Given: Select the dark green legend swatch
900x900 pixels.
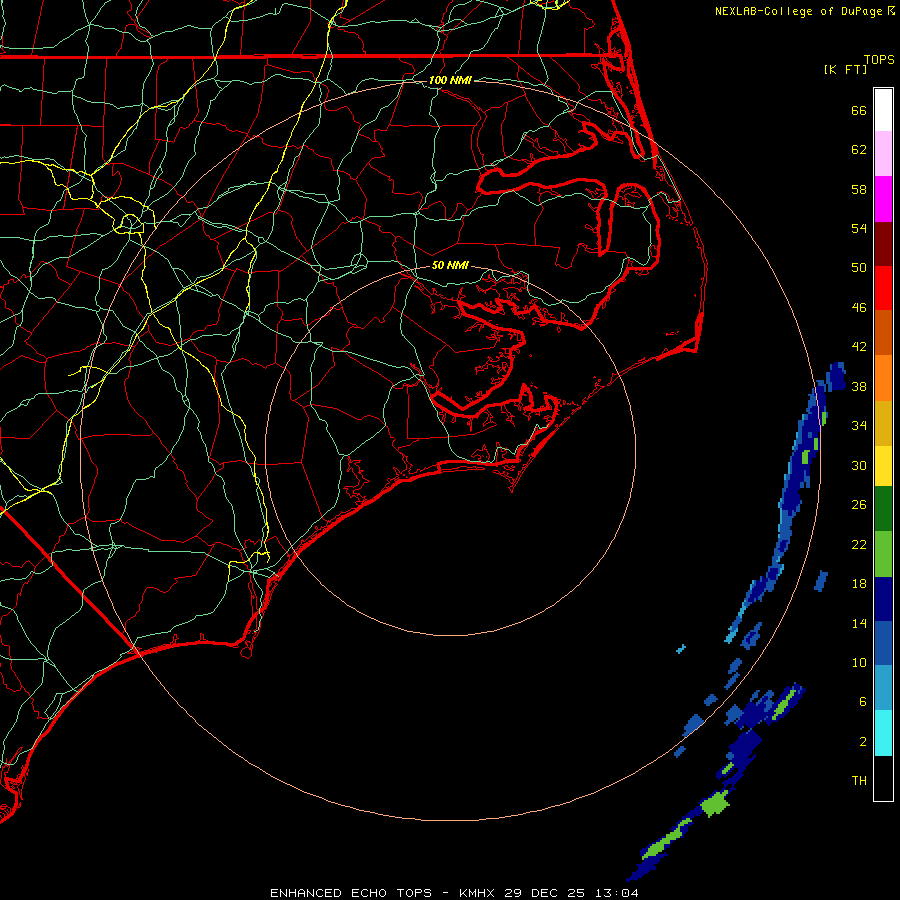Looking at the screenshot, I should [883, 509].
